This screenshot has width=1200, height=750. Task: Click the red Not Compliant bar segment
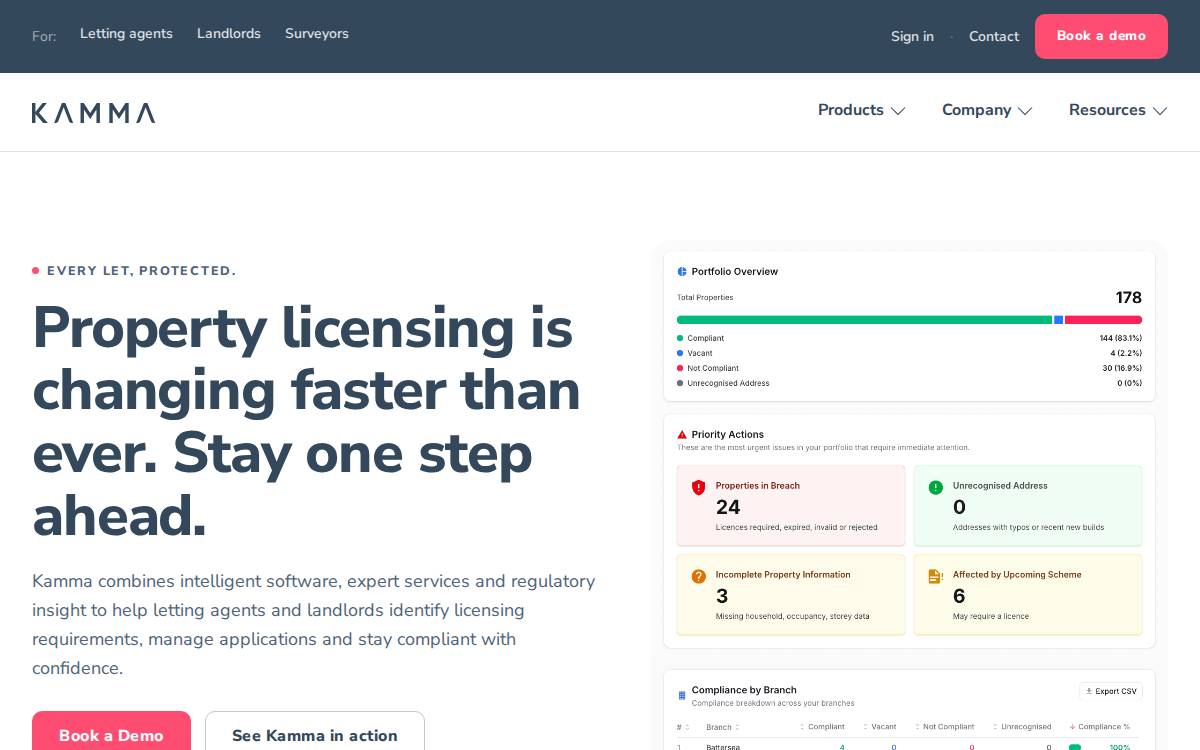(1103, 320)
